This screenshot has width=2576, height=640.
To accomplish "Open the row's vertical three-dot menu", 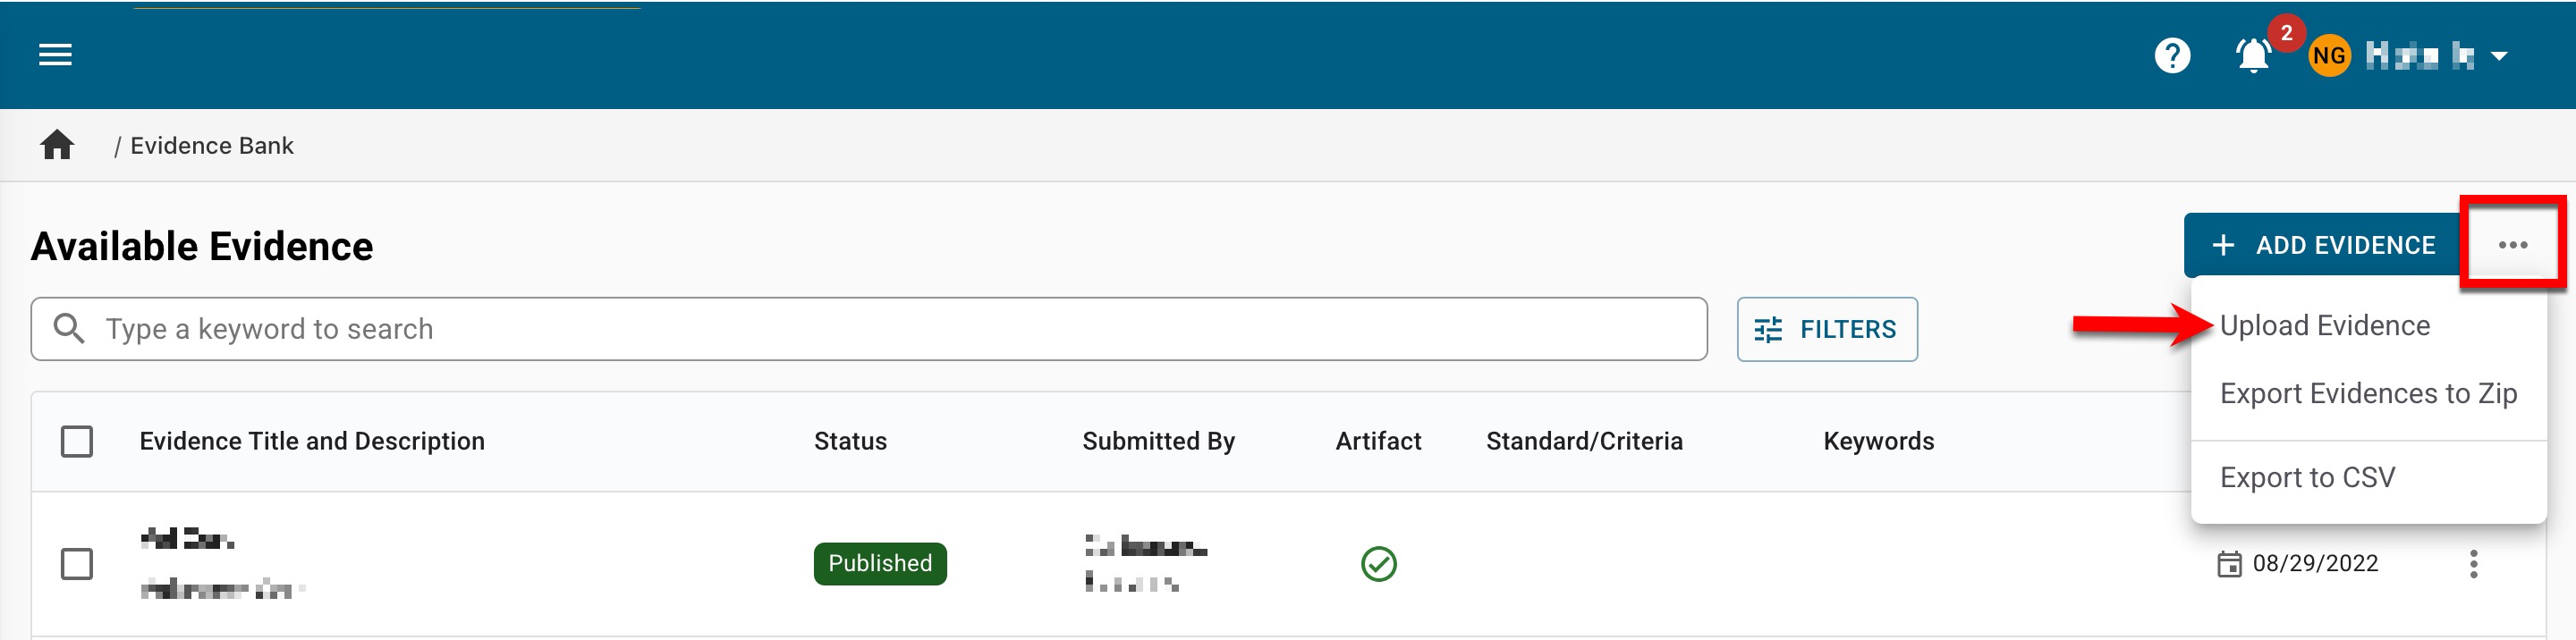I will (2473, 564).
